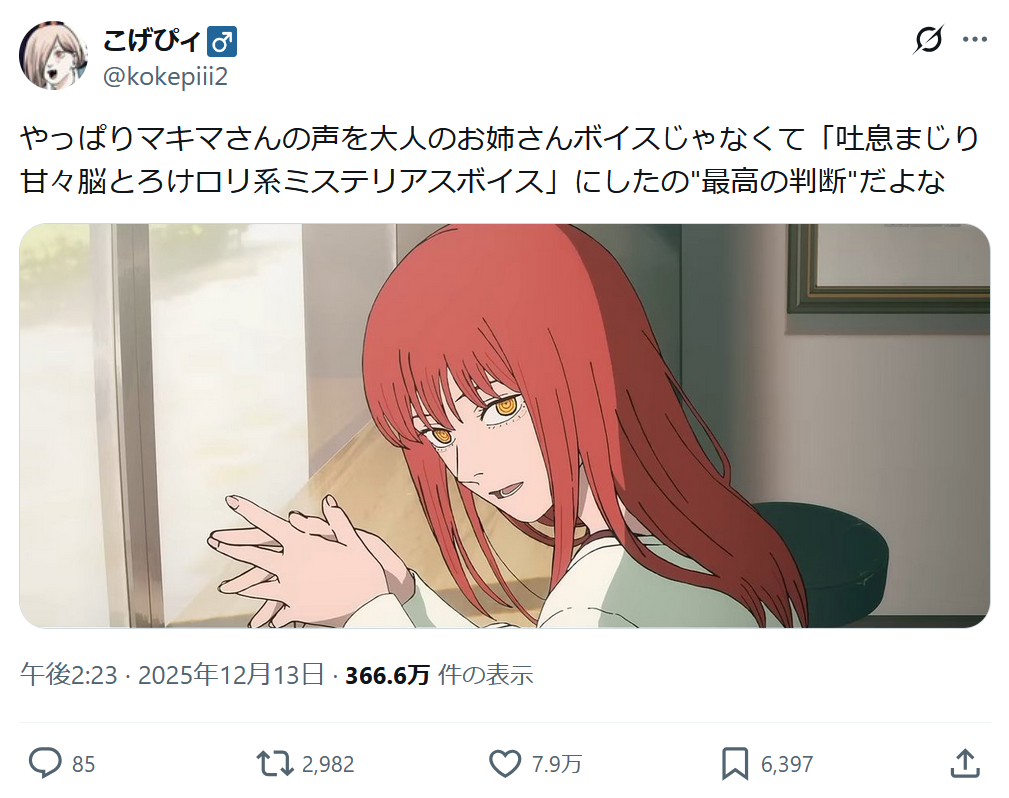Click the reply speech bubble icon
1009x798 pixels.
tap(45, 763)
